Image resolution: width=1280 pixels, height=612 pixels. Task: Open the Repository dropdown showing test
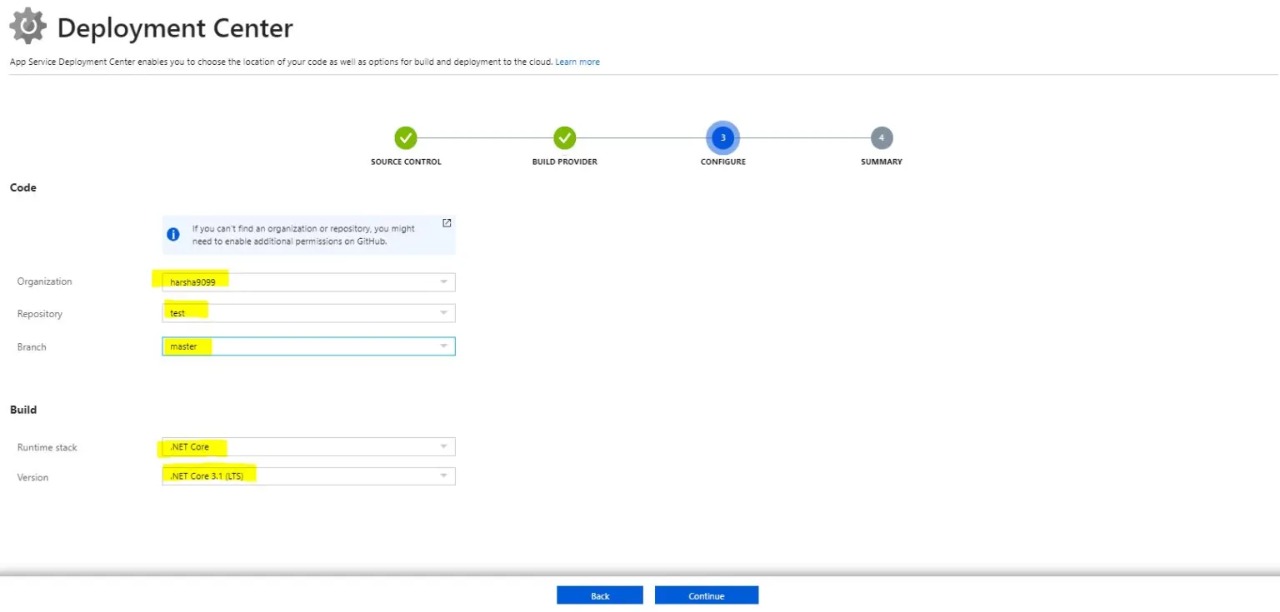click(308, 313)
